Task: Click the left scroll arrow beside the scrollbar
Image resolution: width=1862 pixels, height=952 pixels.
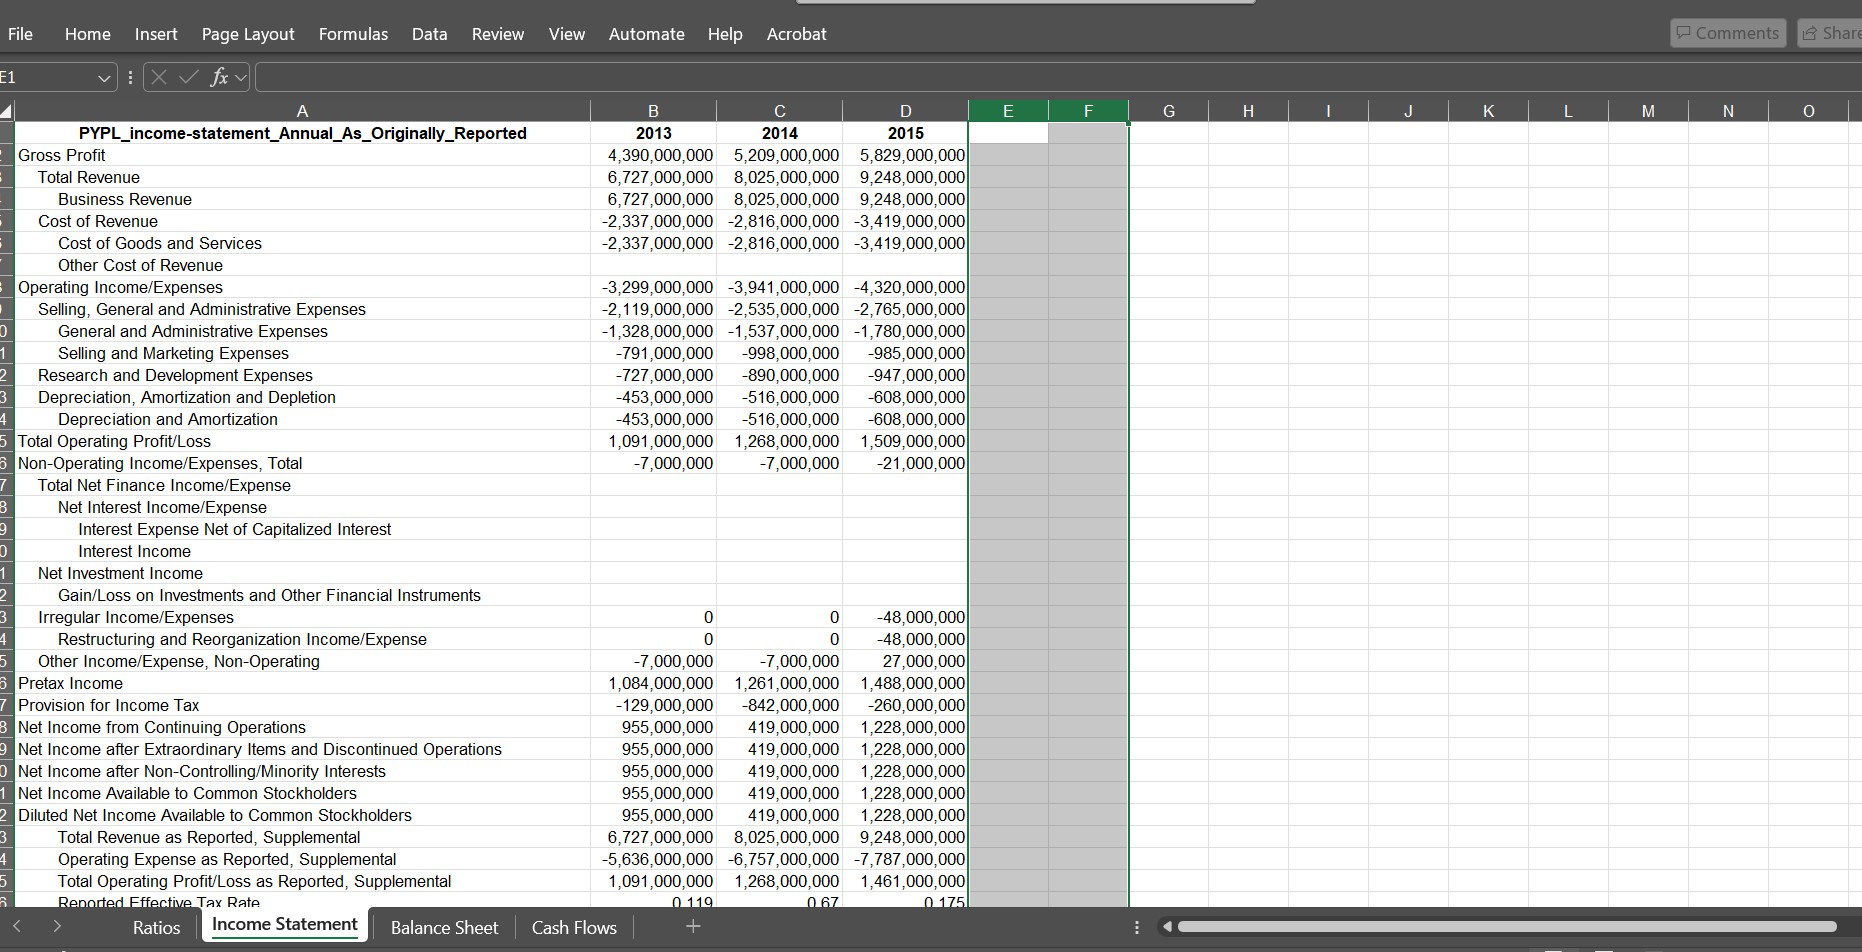Action: (1166, 926)
